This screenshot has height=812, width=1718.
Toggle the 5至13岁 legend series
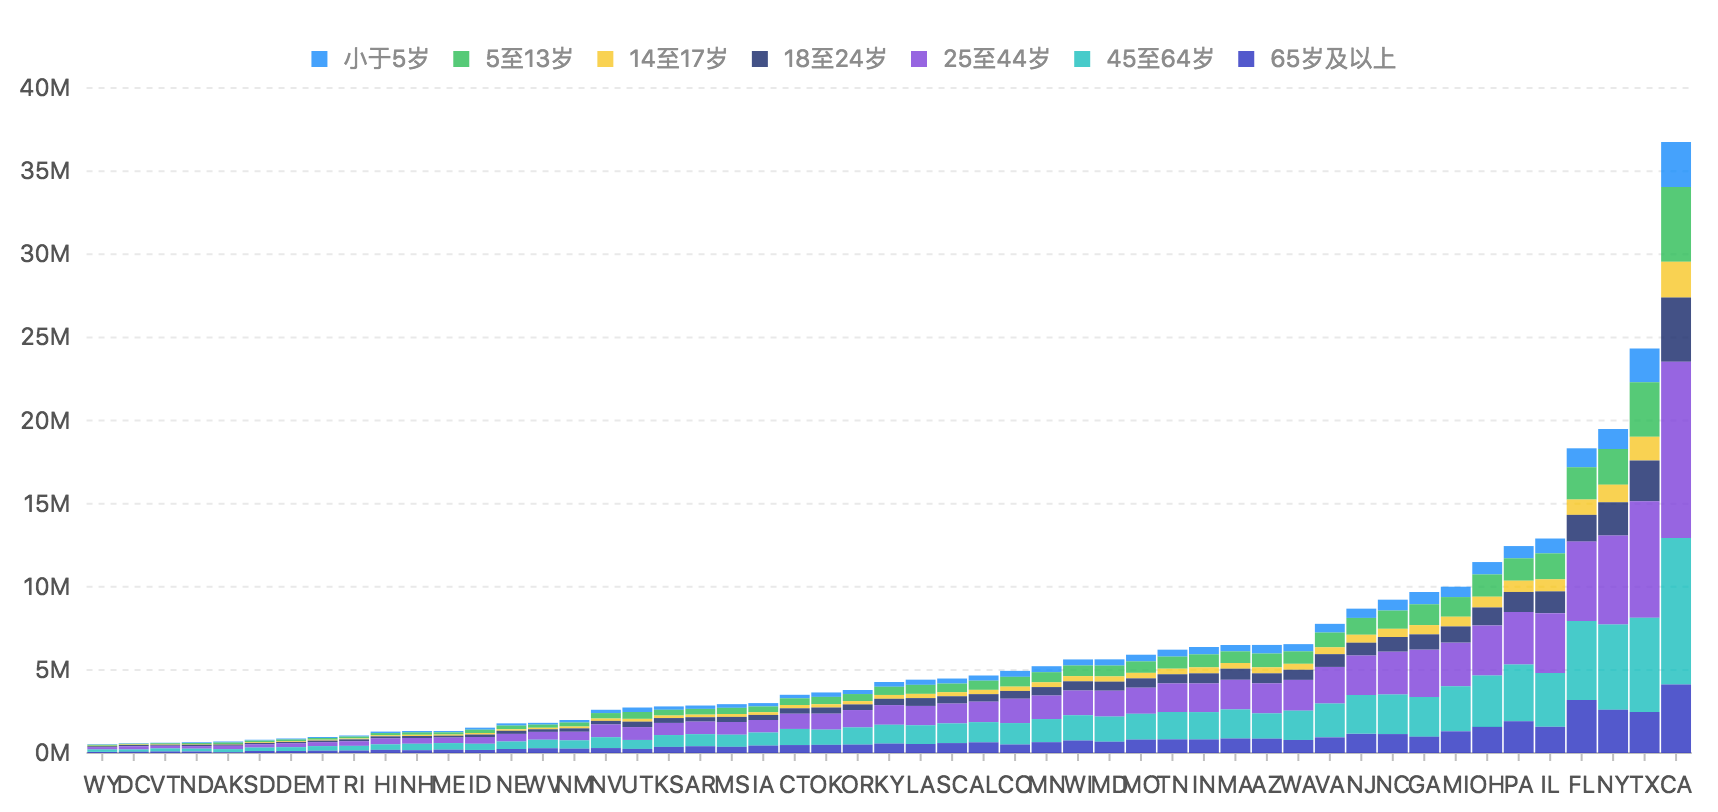(x=513, y=59)
